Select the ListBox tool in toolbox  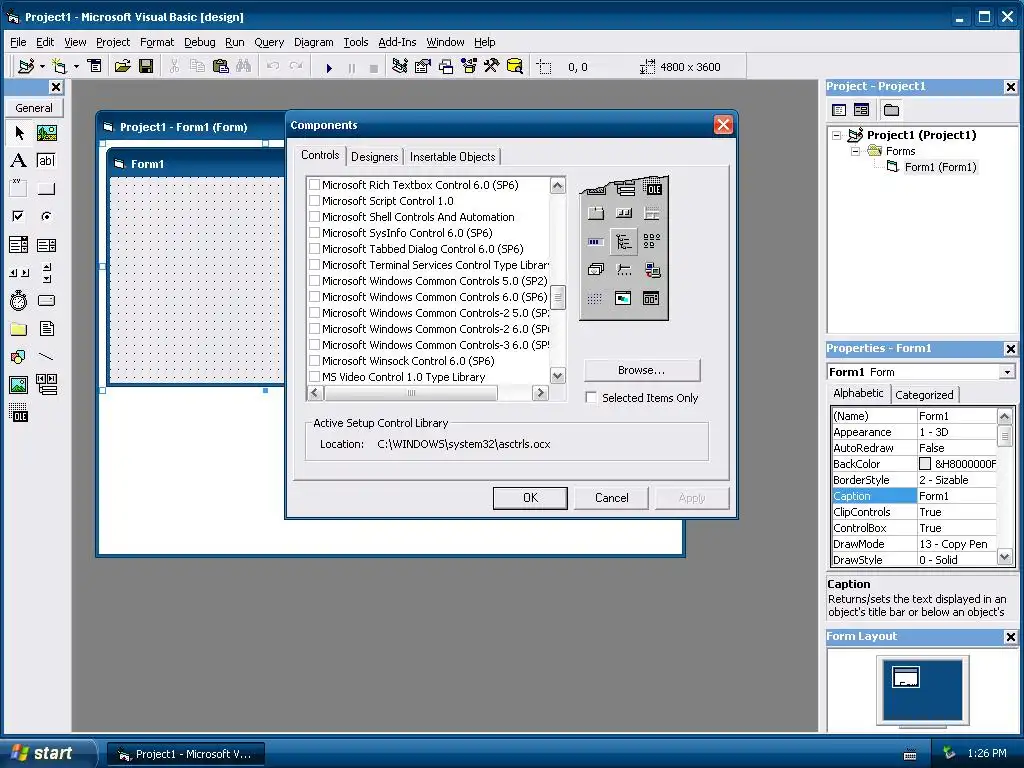[x=46, y=245]
